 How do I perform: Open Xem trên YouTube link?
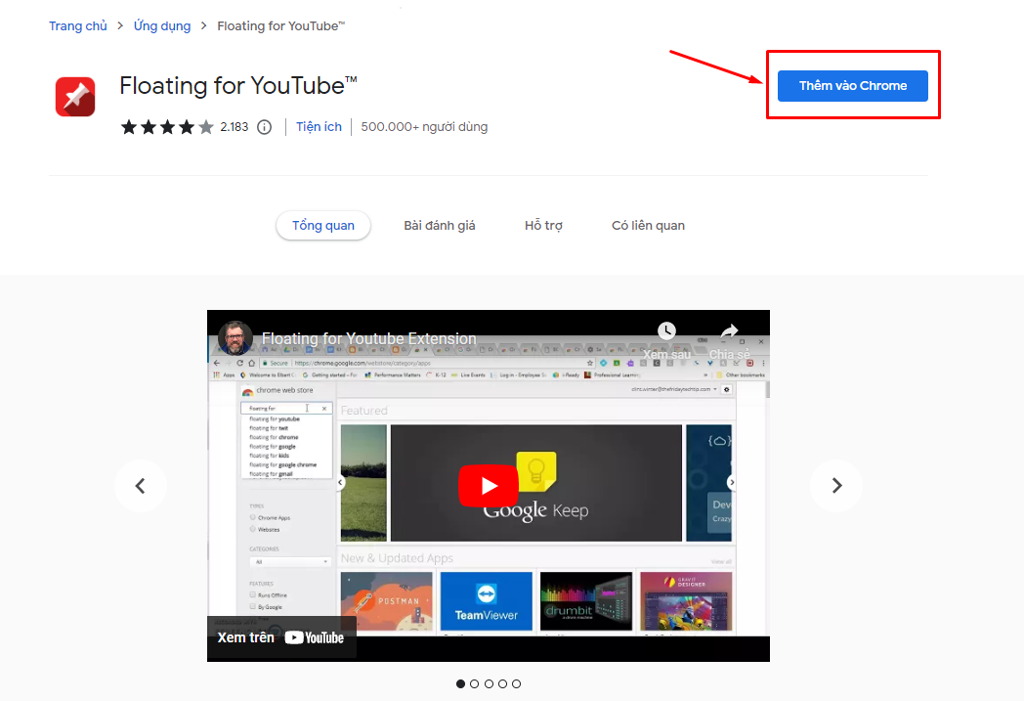point(281,638)
